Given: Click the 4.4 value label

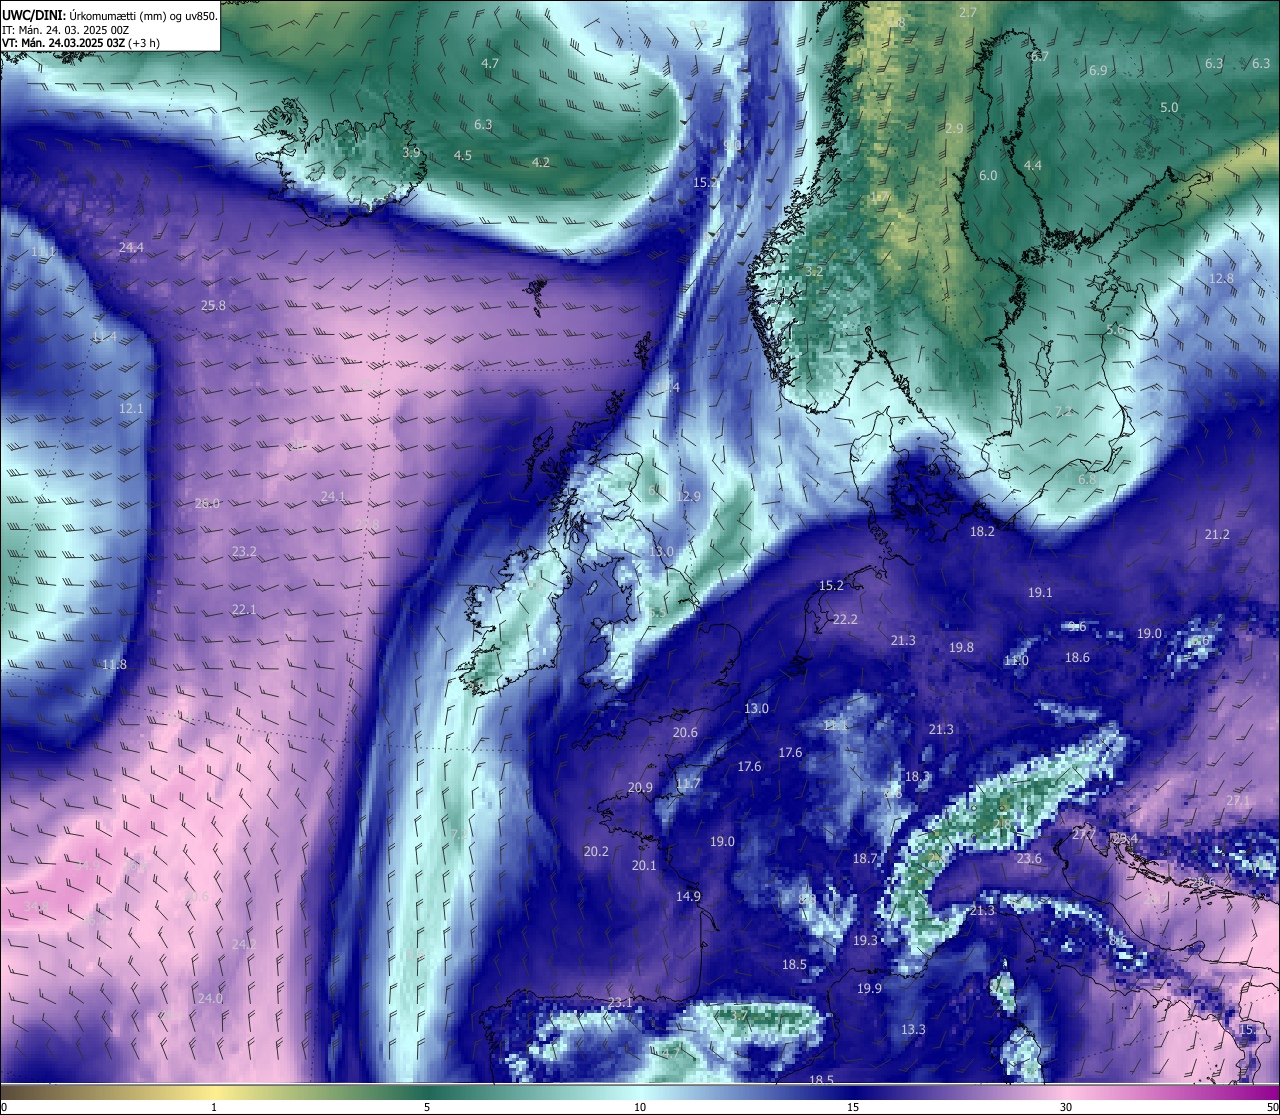Looking at the screenshot, I should pos(1033,165).
